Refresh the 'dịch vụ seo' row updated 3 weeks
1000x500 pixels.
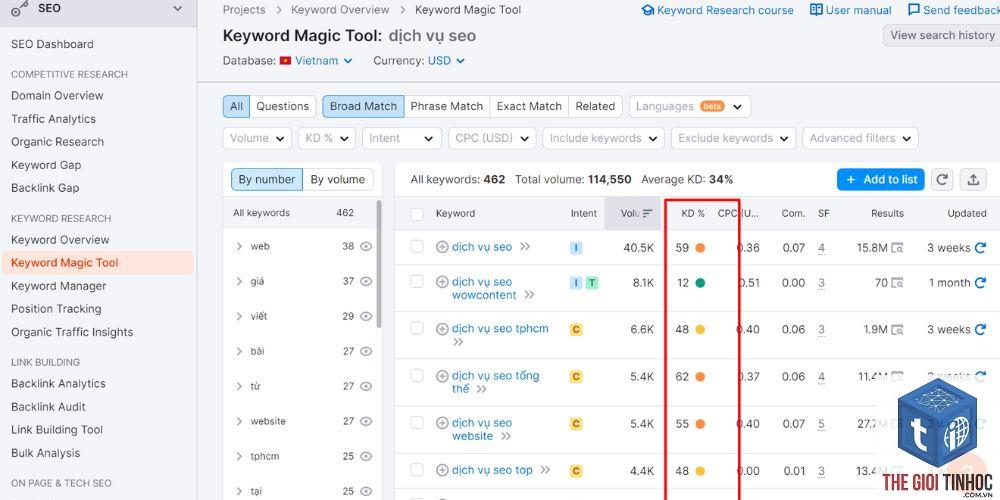(981, 247)
